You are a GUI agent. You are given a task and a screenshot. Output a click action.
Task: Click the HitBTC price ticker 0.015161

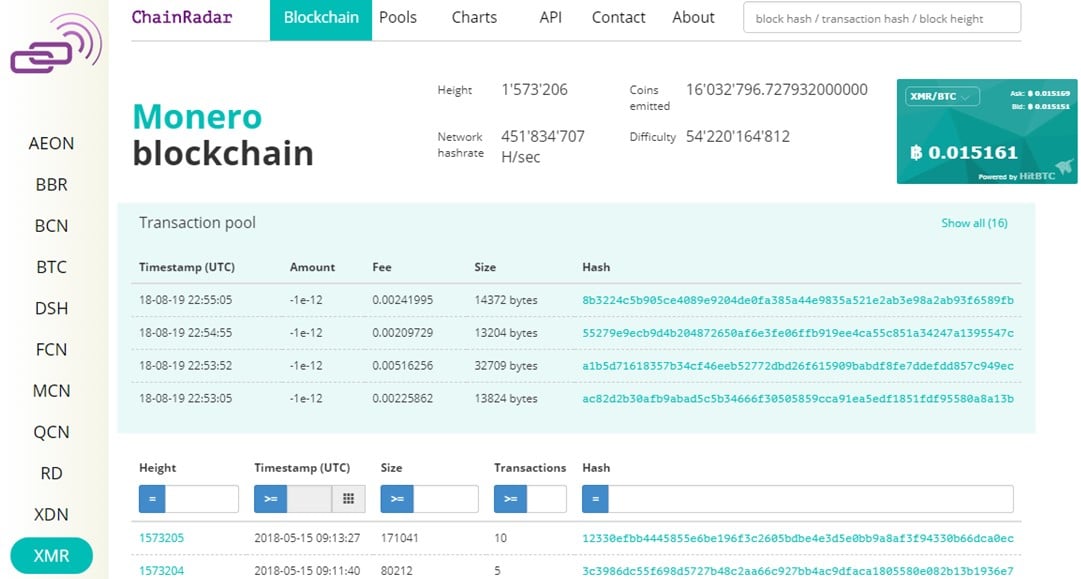(x=964, y=152)
